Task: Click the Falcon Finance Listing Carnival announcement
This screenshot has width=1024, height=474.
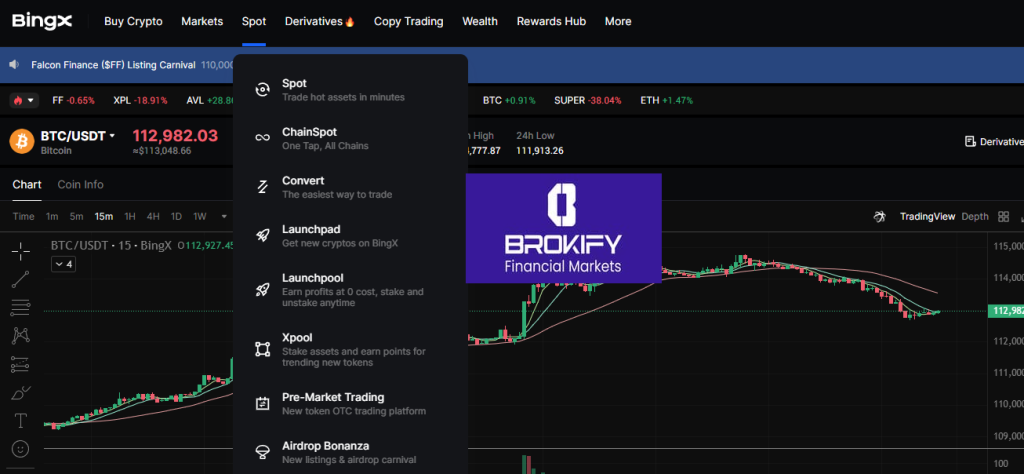Action: click(x=112, y=65)
